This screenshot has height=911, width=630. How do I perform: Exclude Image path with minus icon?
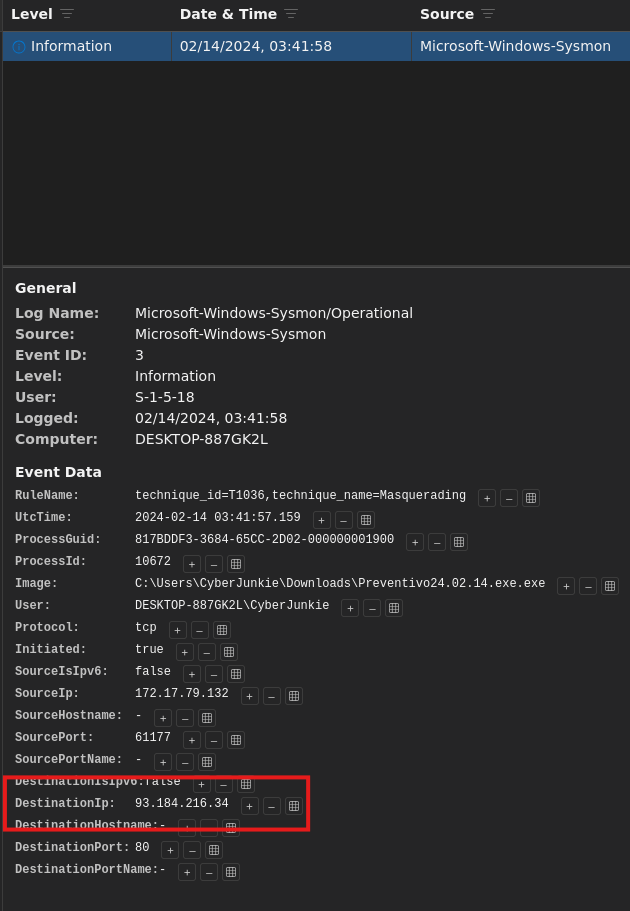point(588,586)
